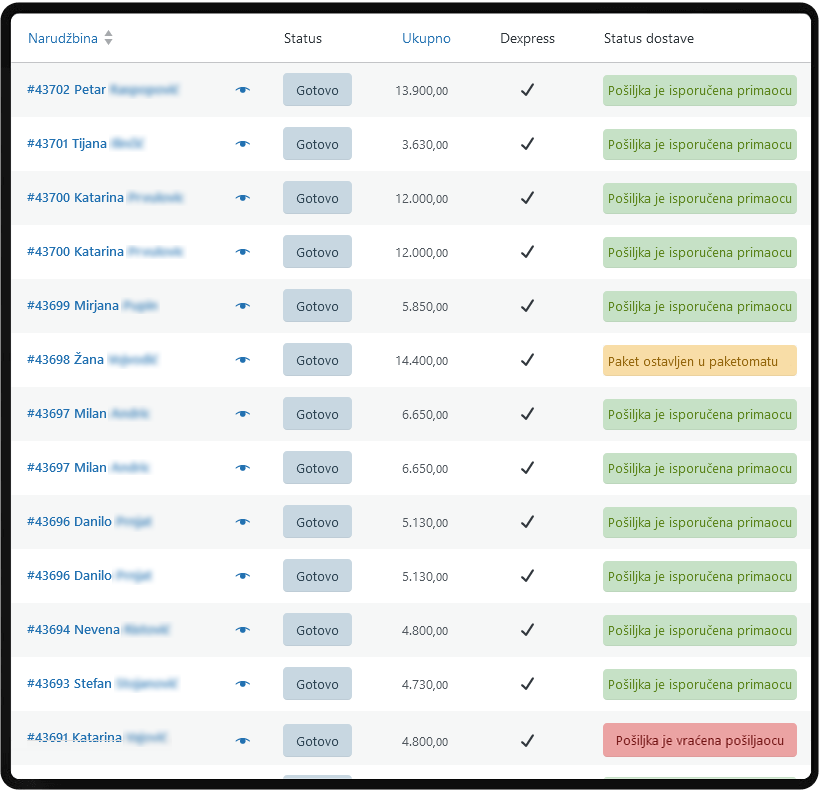The height and width of the screenshot is (790, 821).
Task: Preview order #43691 Katarina with eye icon
Action: (x=242, y=741)
